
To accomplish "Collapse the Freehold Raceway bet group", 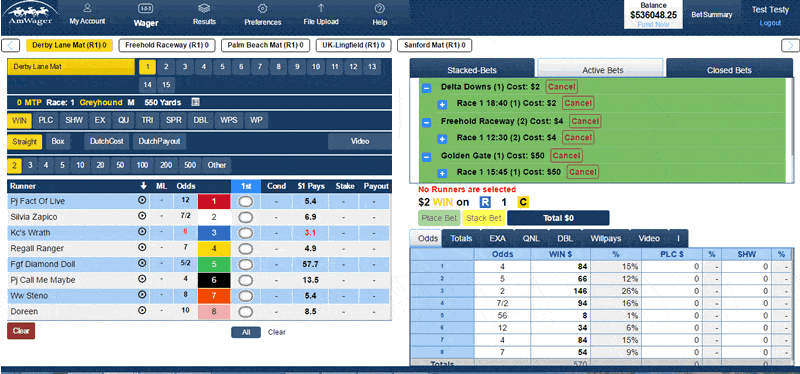I will click(427, 122).
